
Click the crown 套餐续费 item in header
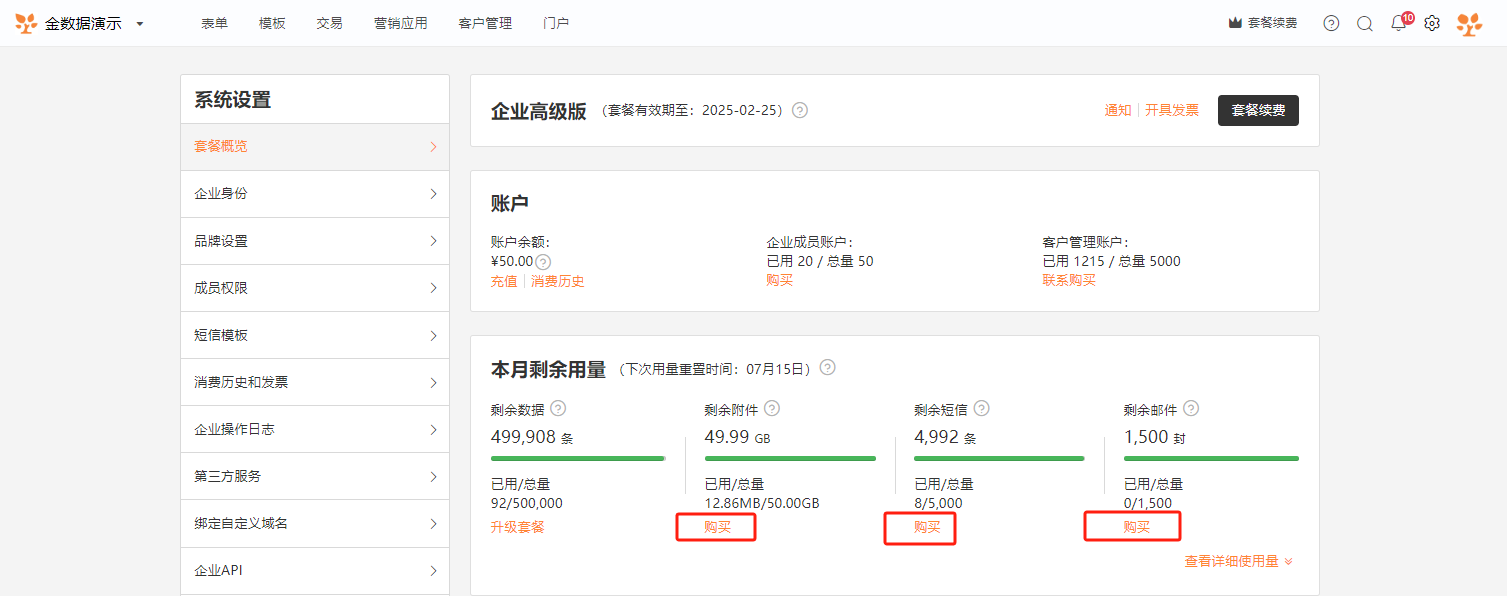pyautogui.click(x=1263, y=23)
